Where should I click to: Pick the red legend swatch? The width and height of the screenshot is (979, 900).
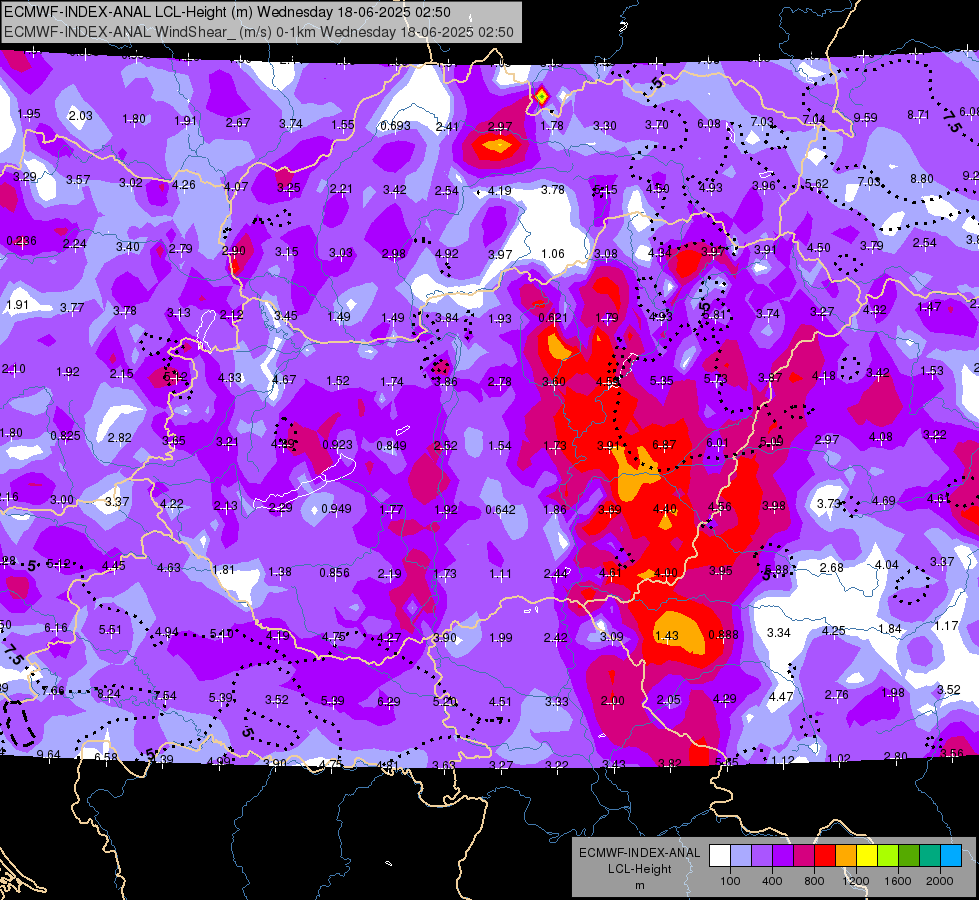click(825, 856)
